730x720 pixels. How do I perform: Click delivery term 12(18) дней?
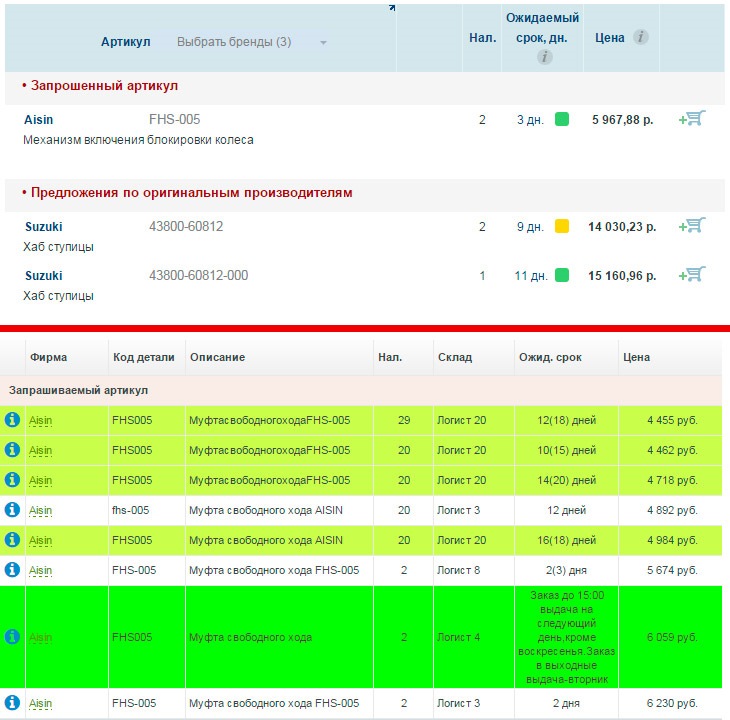point(567,420)
